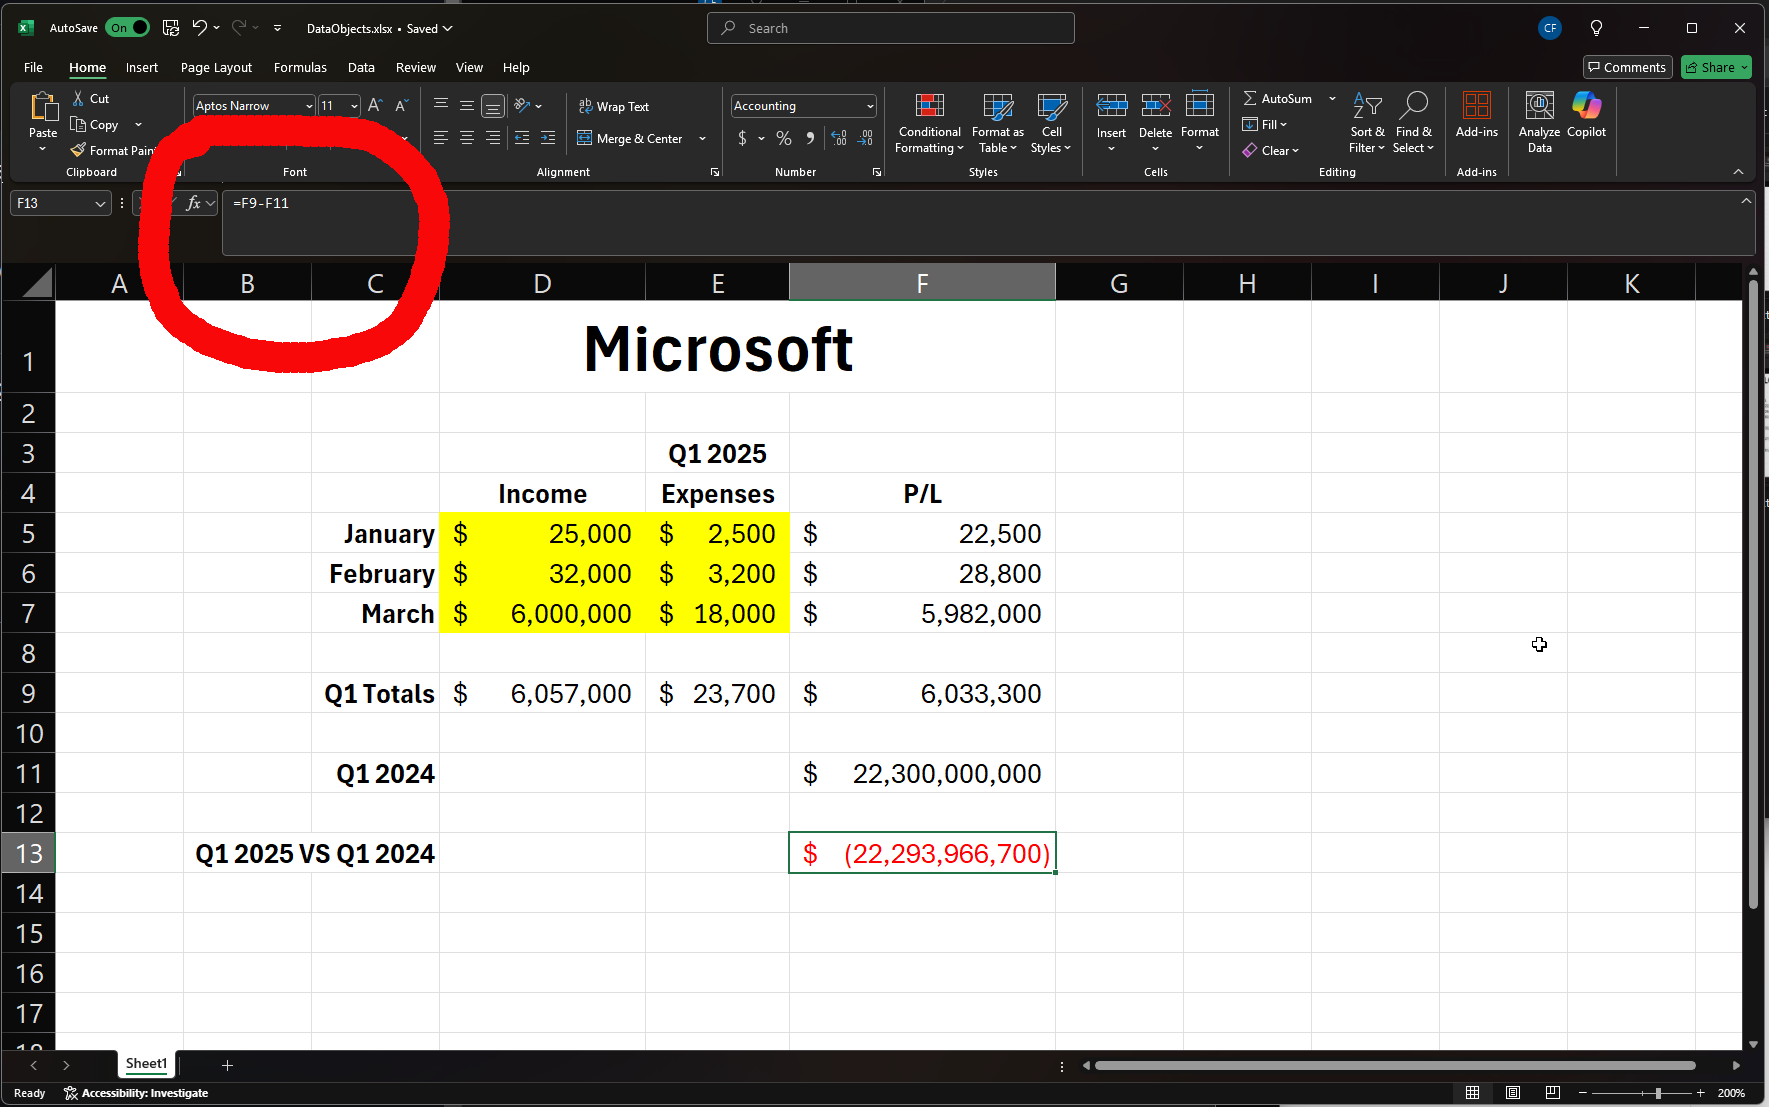Increase font size with the large A icon
The image size is (1769, 1107).
click(x=375, y=105)
